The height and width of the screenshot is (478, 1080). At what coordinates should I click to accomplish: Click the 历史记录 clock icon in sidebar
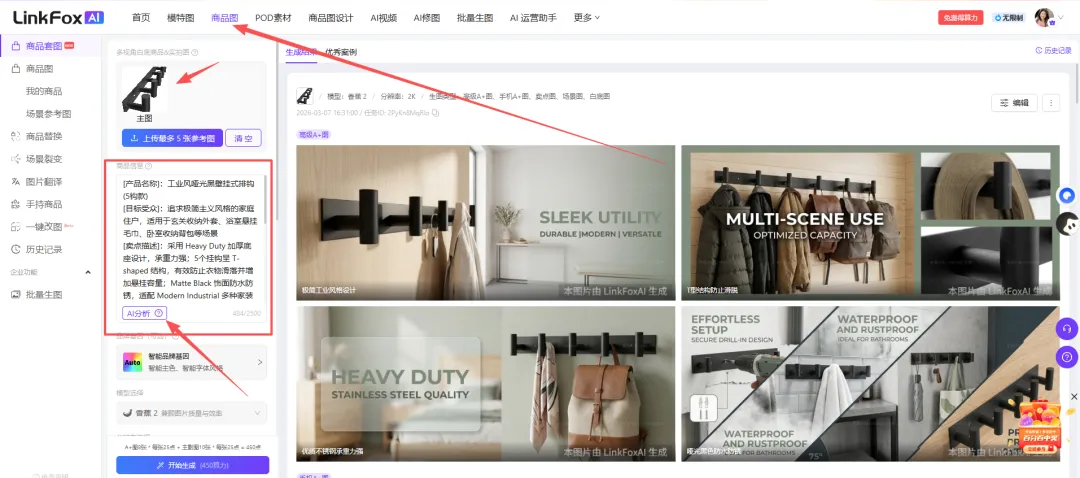(x=16, y=249)
